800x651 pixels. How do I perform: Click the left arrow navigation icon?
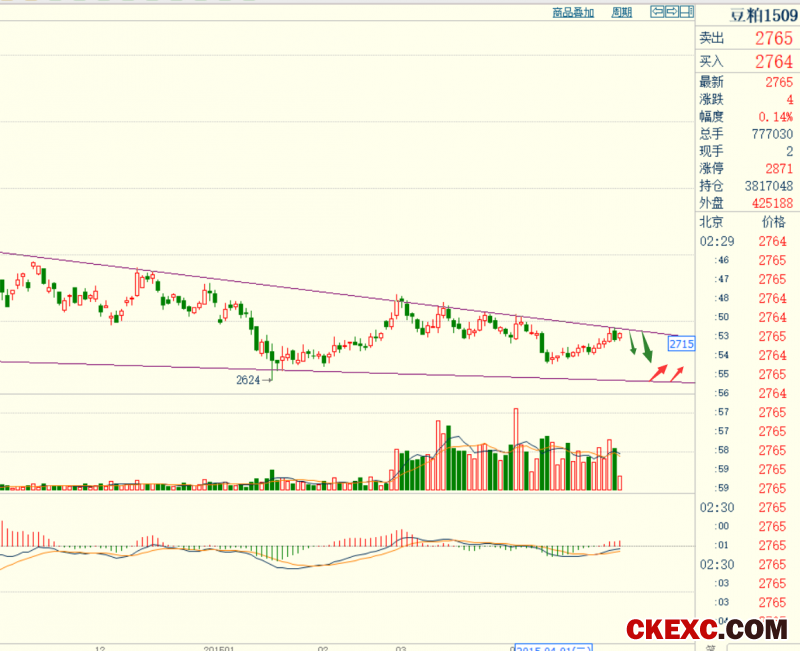657,12
